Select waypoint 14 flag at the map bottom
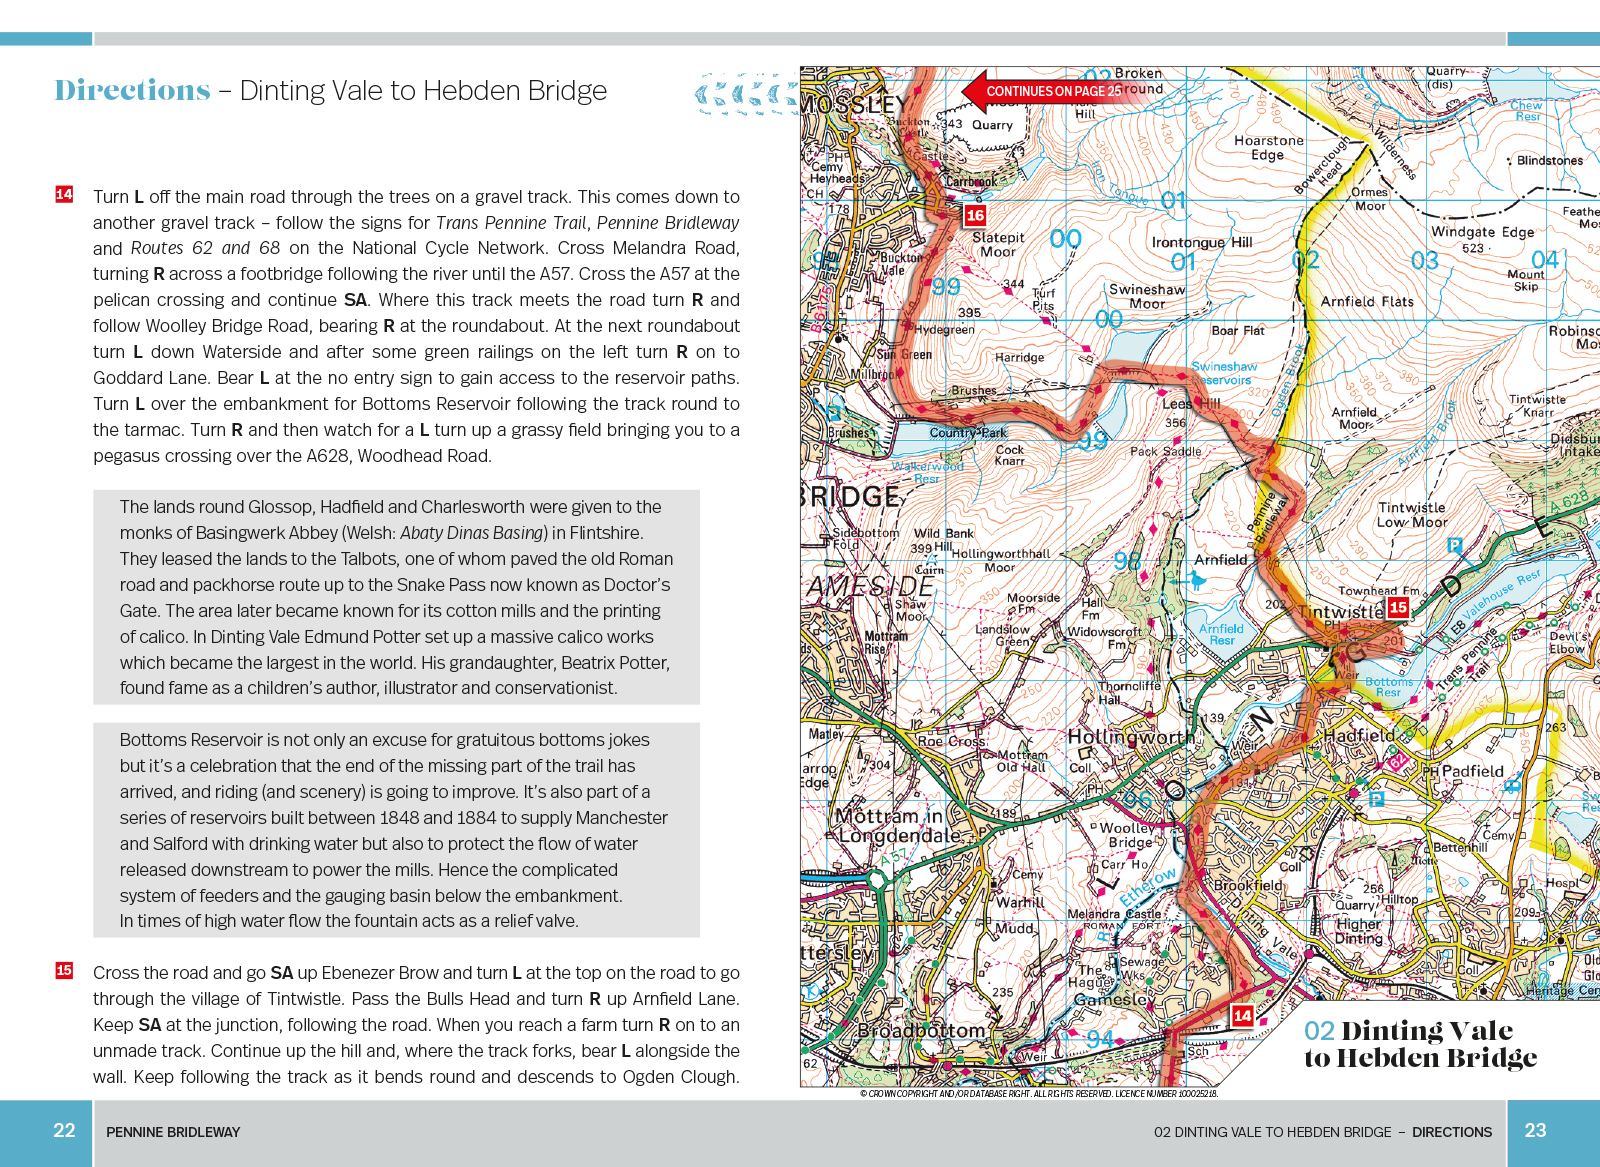The width and height of the screenshot is (1600, 1167). pos(1242,1016)
